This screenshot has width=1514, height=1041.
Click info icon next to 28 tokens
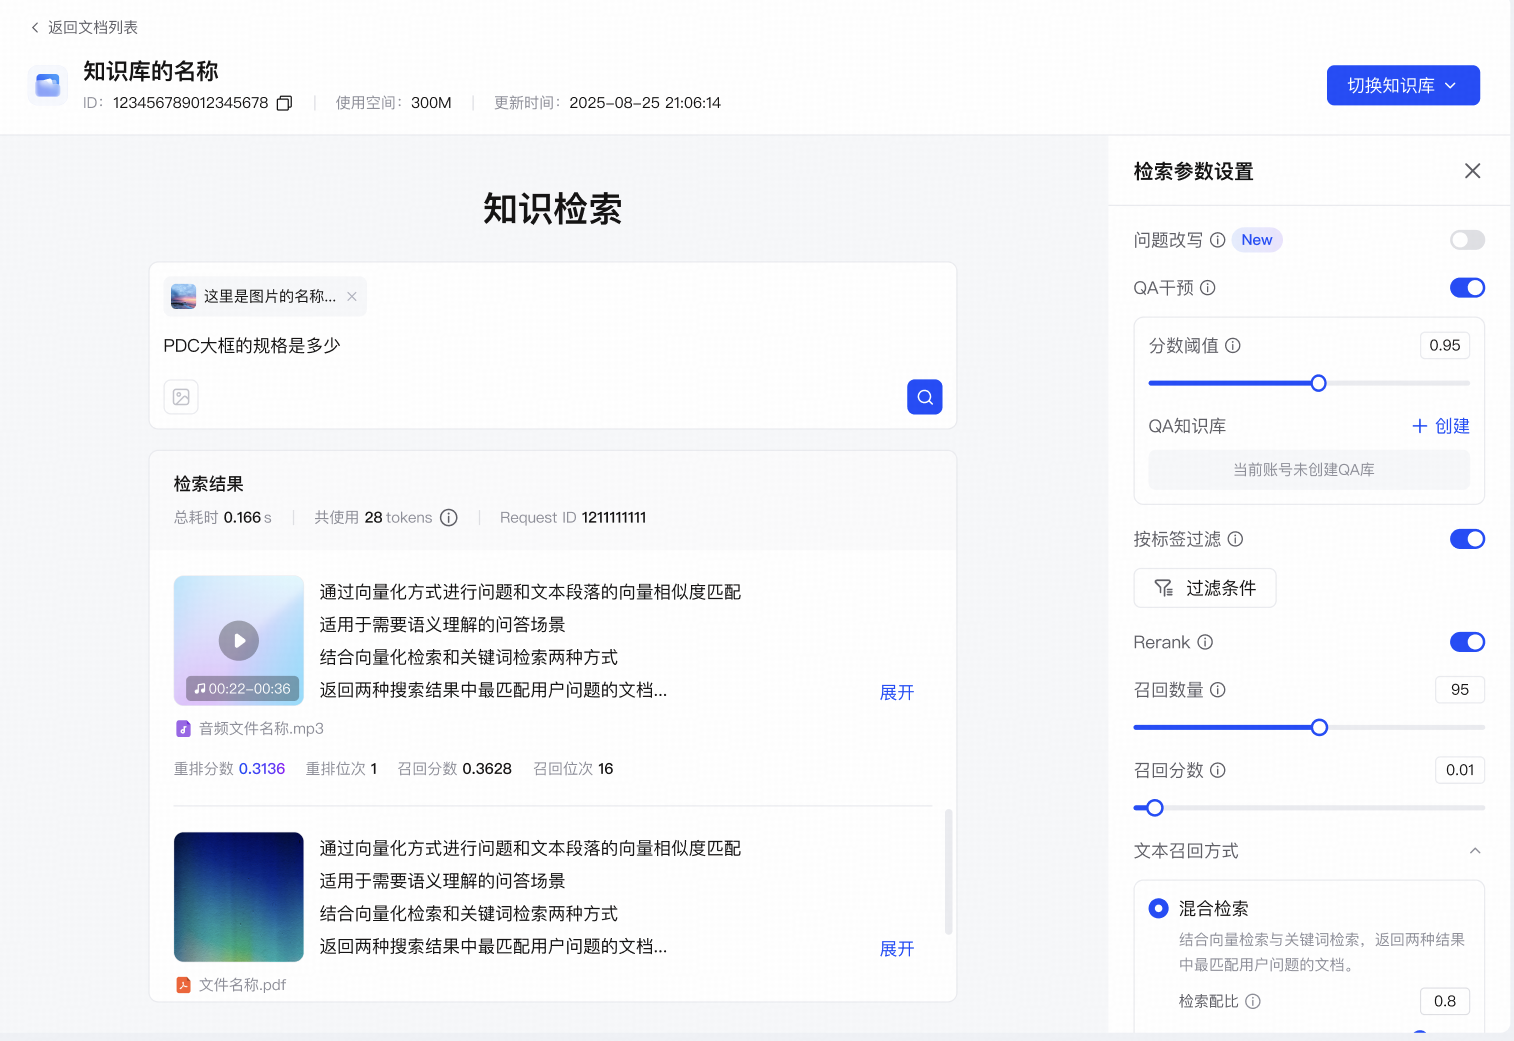pos(449,518)
